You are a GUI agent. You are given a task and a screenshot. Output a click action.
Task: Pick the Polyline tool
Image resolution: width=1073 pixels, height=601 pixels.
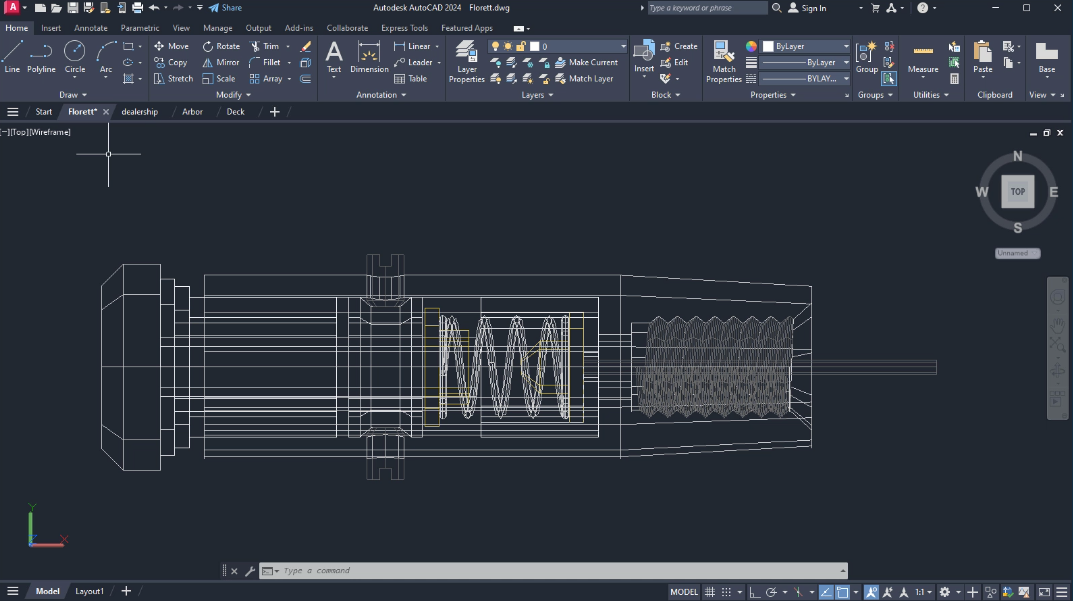(41, 57)
